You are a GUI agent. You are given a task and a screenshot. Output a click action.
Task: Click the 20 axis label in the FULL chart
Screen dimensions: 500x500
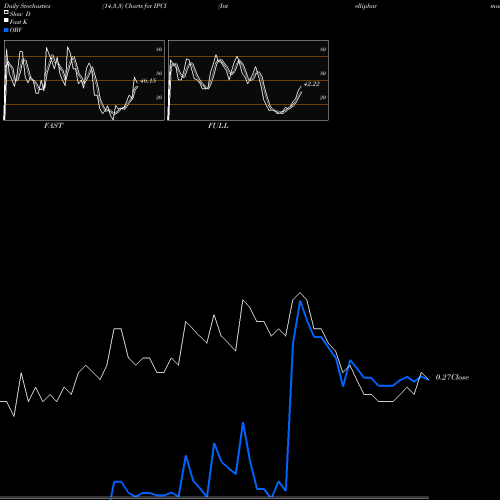click(x=323, y=97)
